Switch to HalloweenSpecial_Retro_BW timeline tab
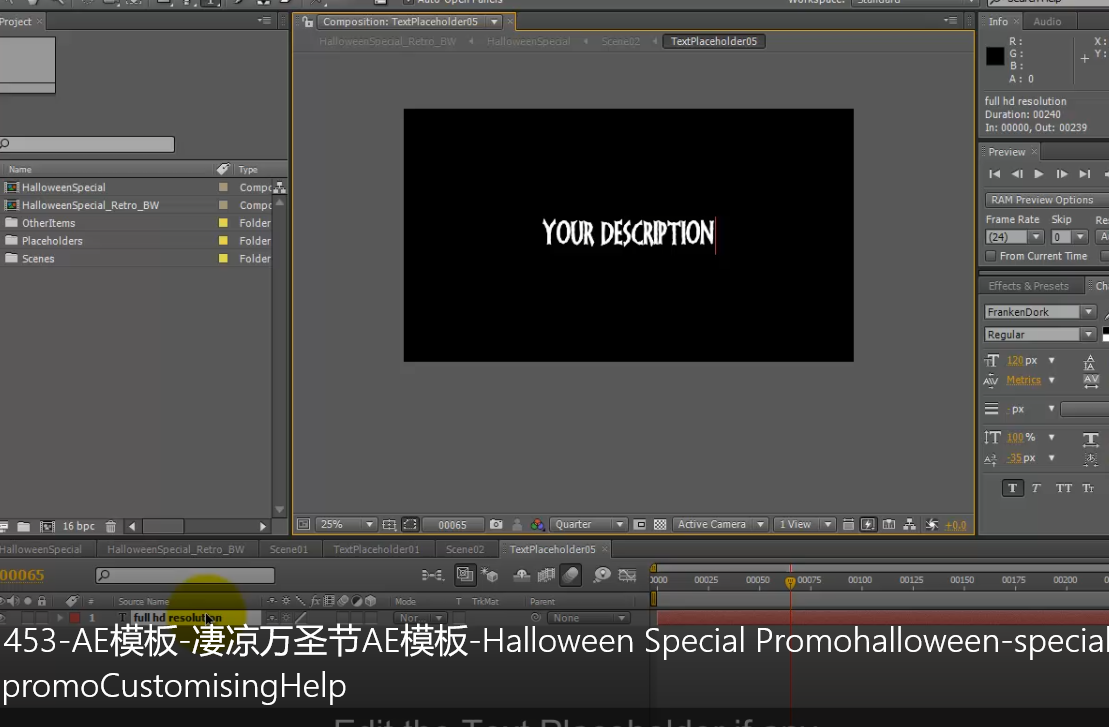Viewport: 1109px width, 727px height. coord(175,549)
